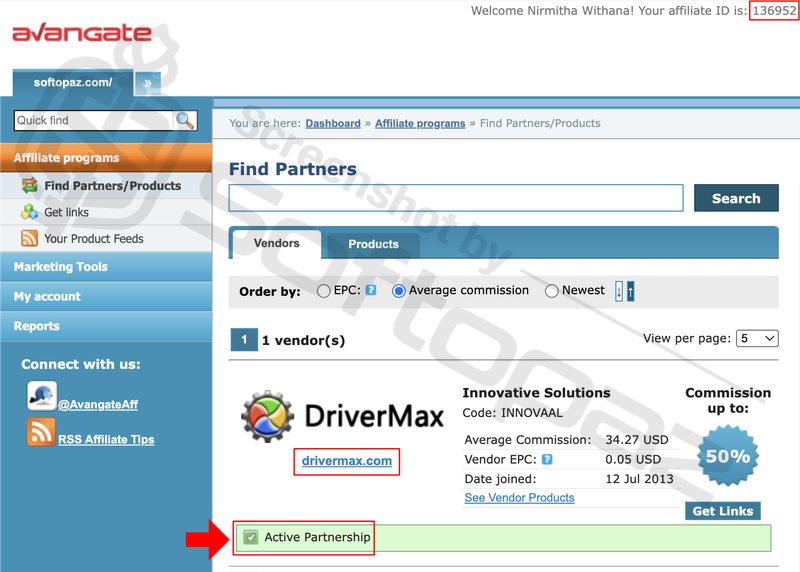
Task: Expand the Reports section
Action: [106, 326]
